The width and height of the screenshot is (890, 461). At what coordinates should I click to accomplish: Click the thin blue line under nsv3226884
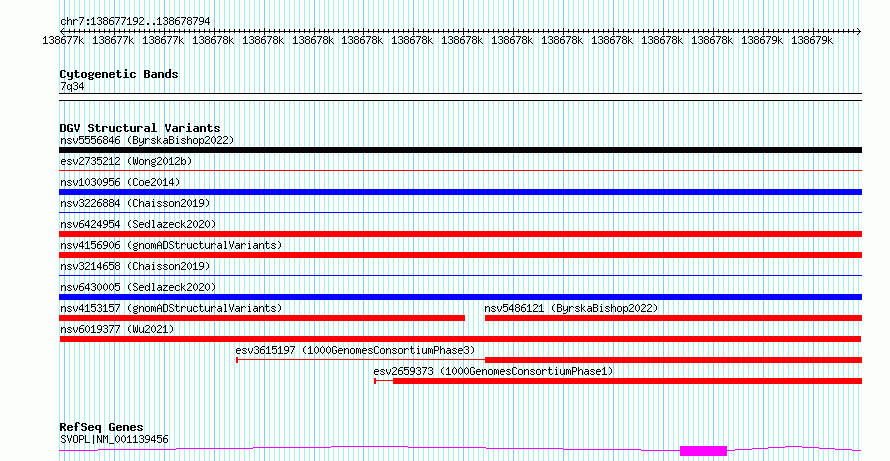pyautogui.click(x=460, y=212)
